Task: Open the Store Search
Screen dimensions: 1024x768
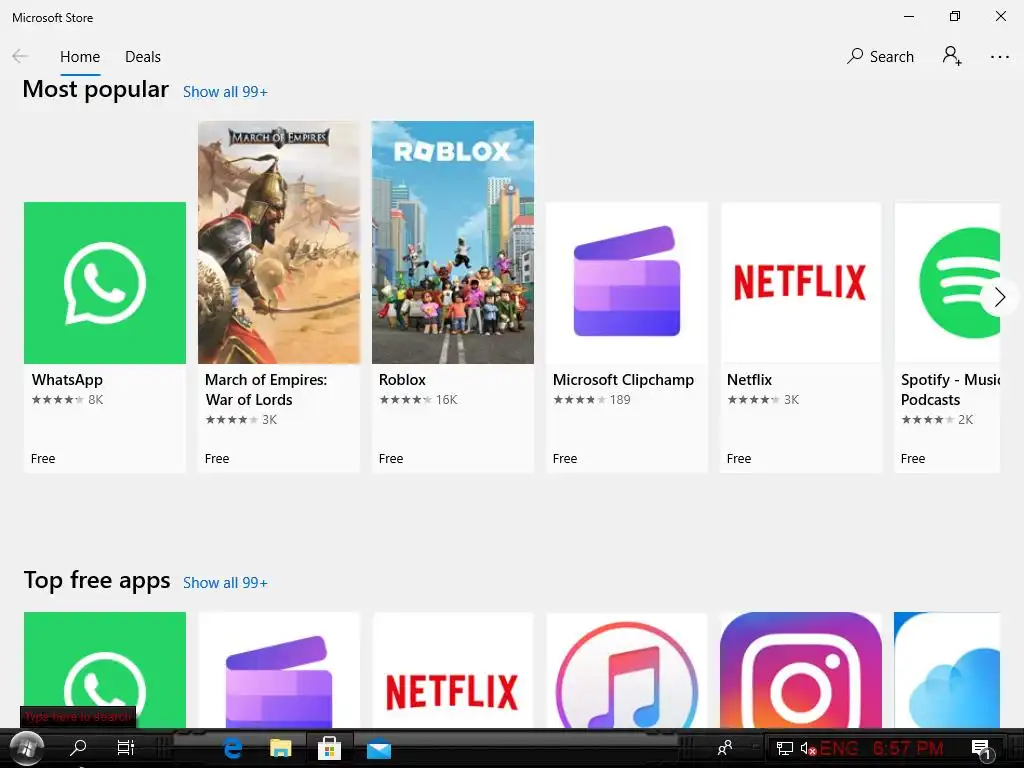Action: pos(880,57)
